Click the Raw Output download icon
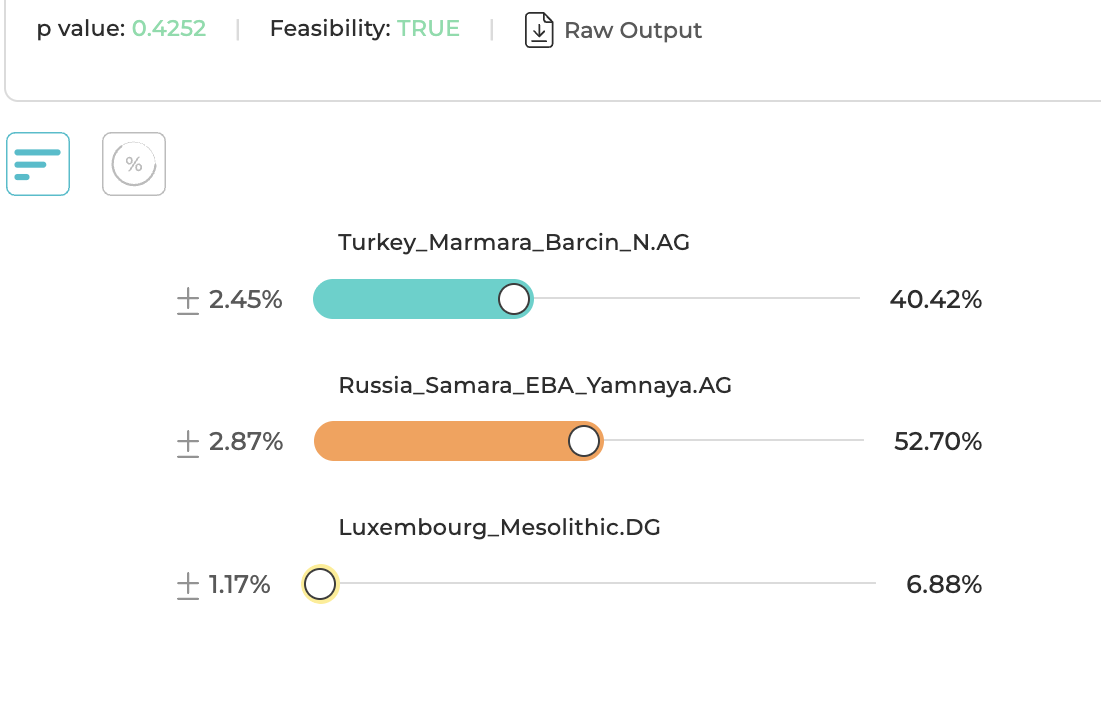Screen dimensions: 1101x702 [x=539, y=30]
